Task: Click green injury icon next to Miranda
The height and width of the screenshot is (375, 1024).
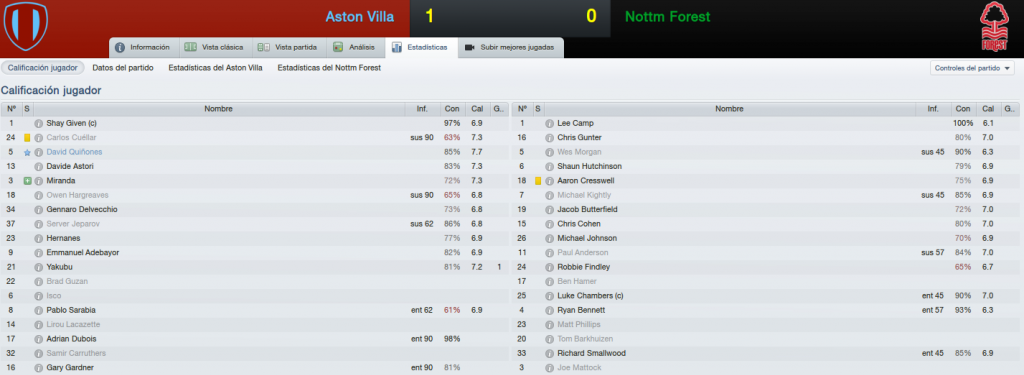Action: pyautogui.click(x=27, y=181)
